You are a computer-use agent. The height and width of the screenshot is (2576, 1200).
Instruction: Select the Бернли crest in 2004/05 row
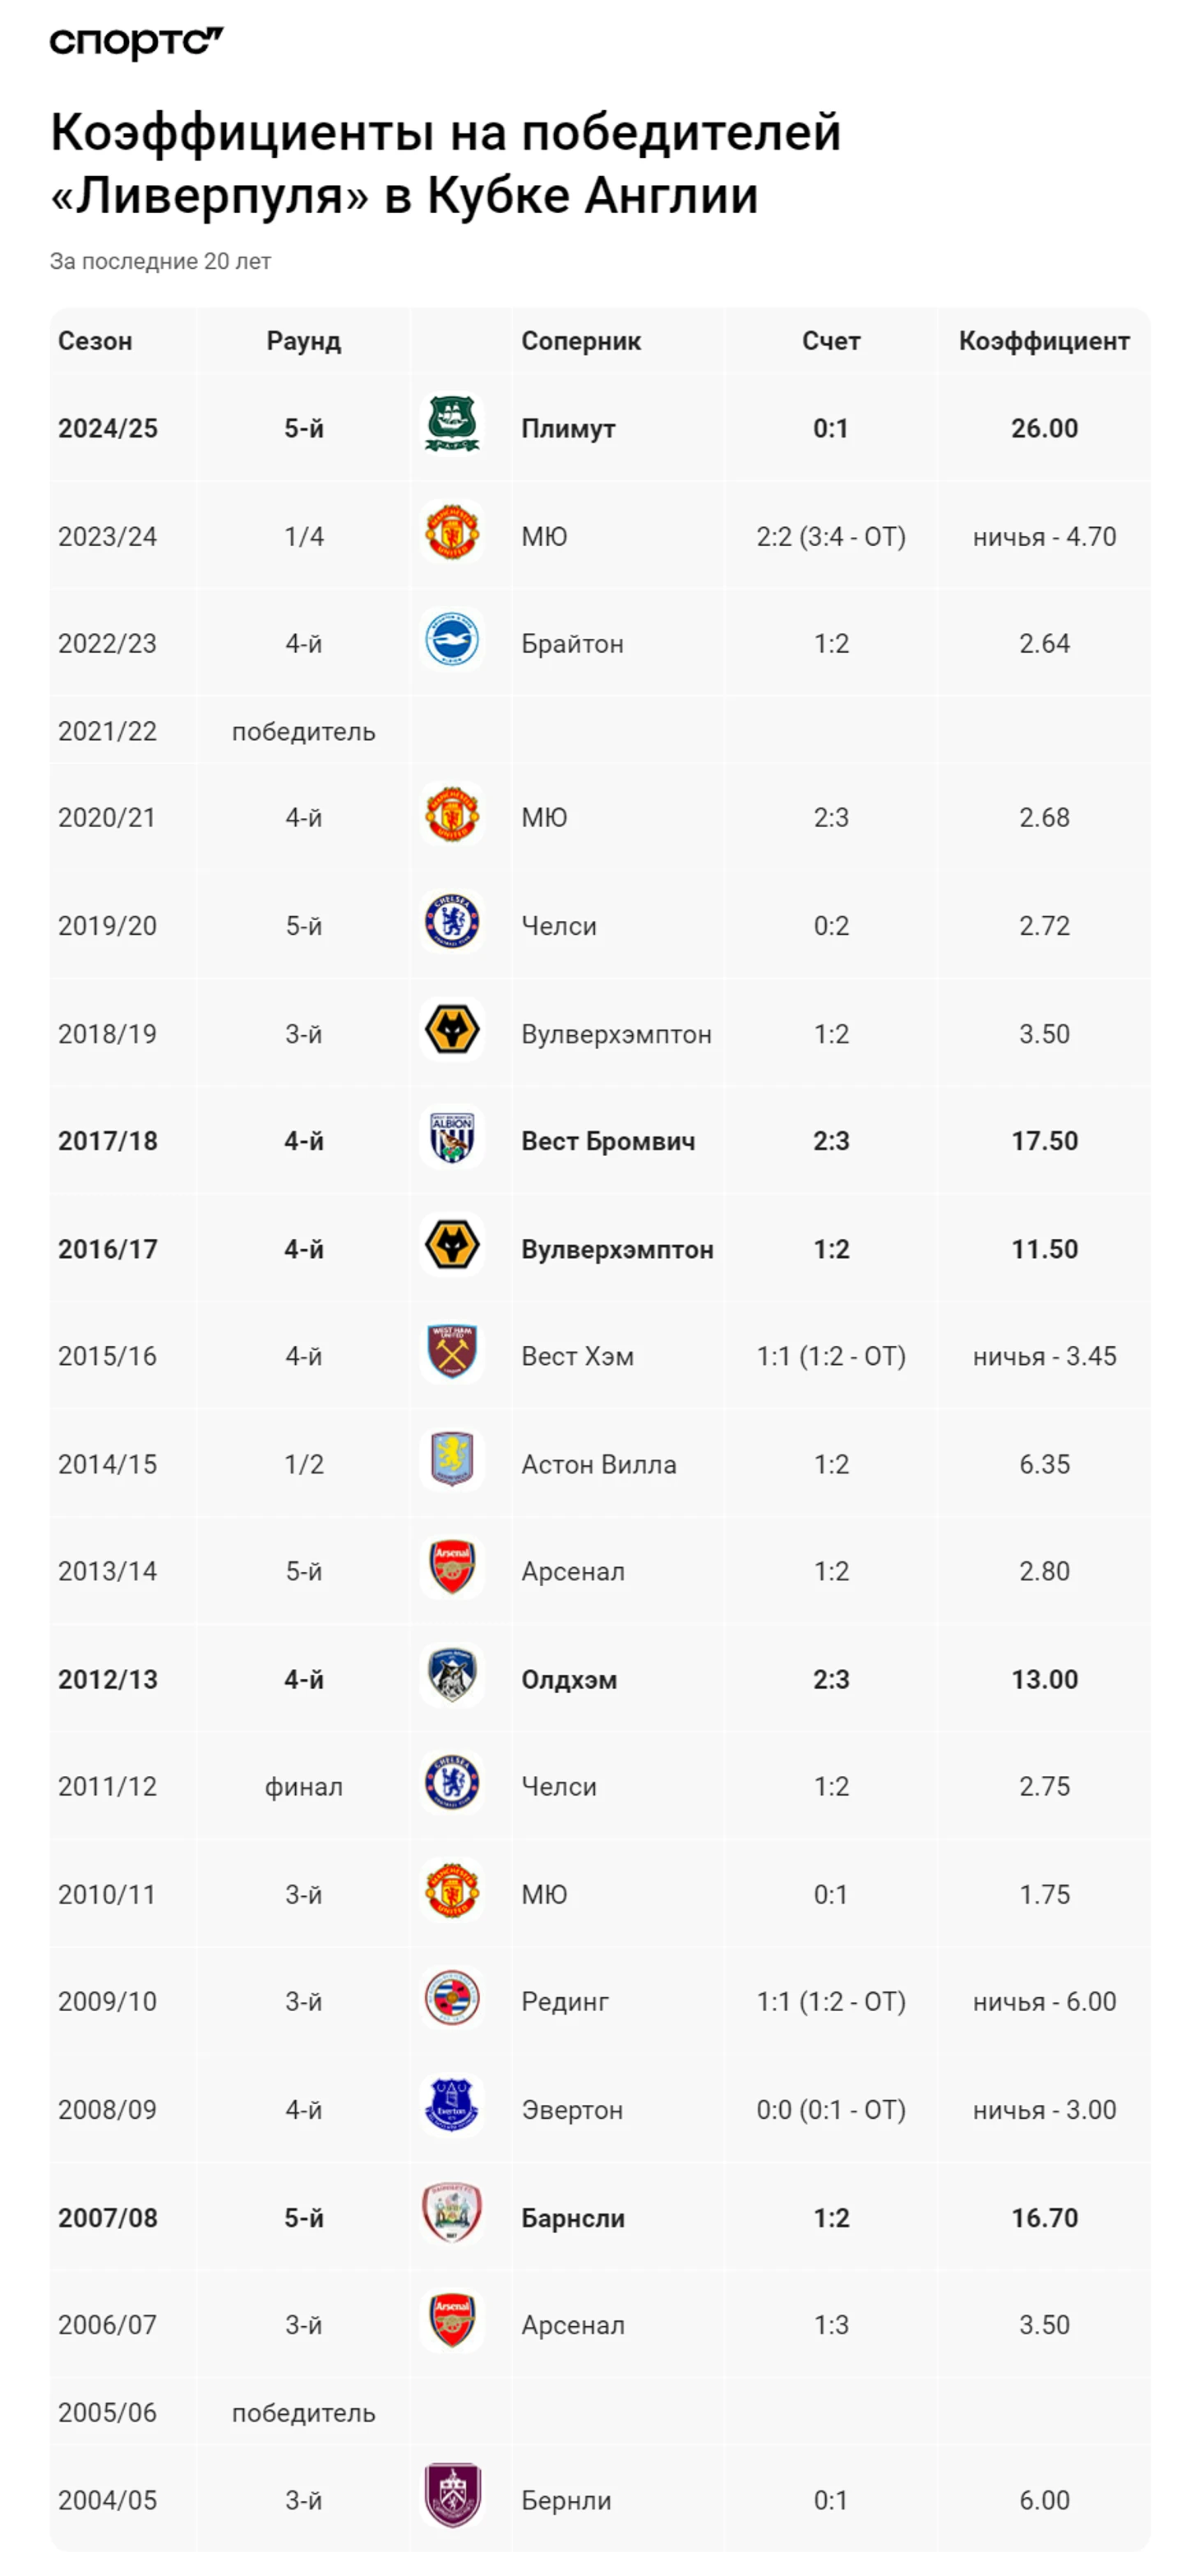(x=452, y=2495)
